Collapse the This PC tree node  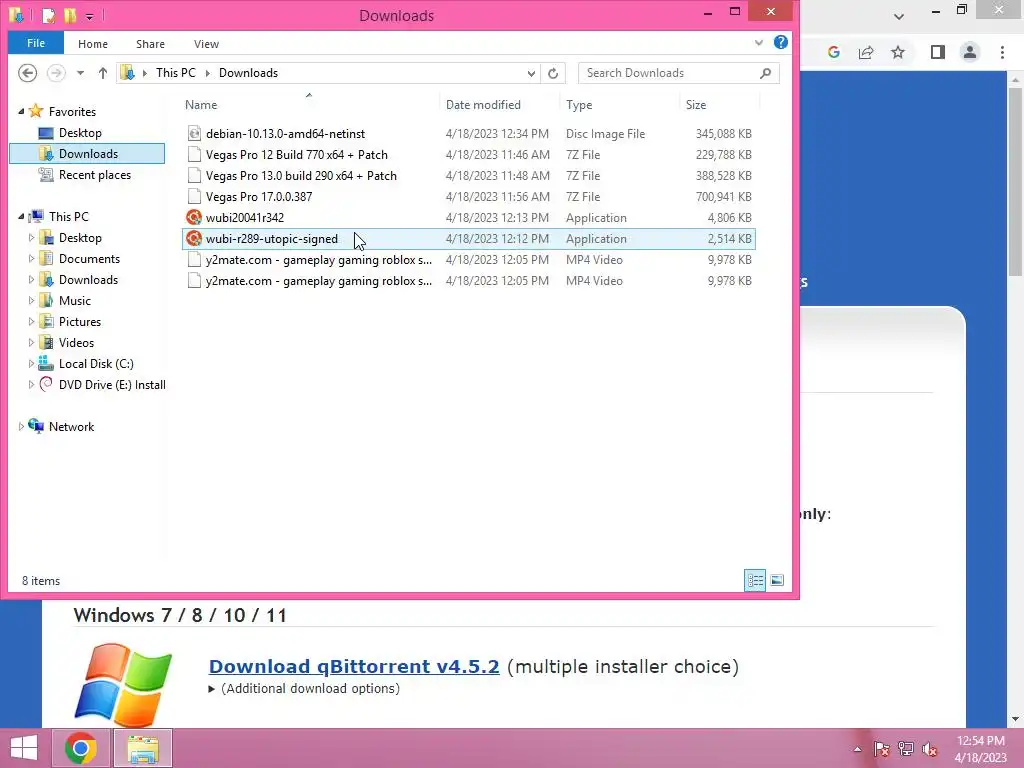point(21,217)
